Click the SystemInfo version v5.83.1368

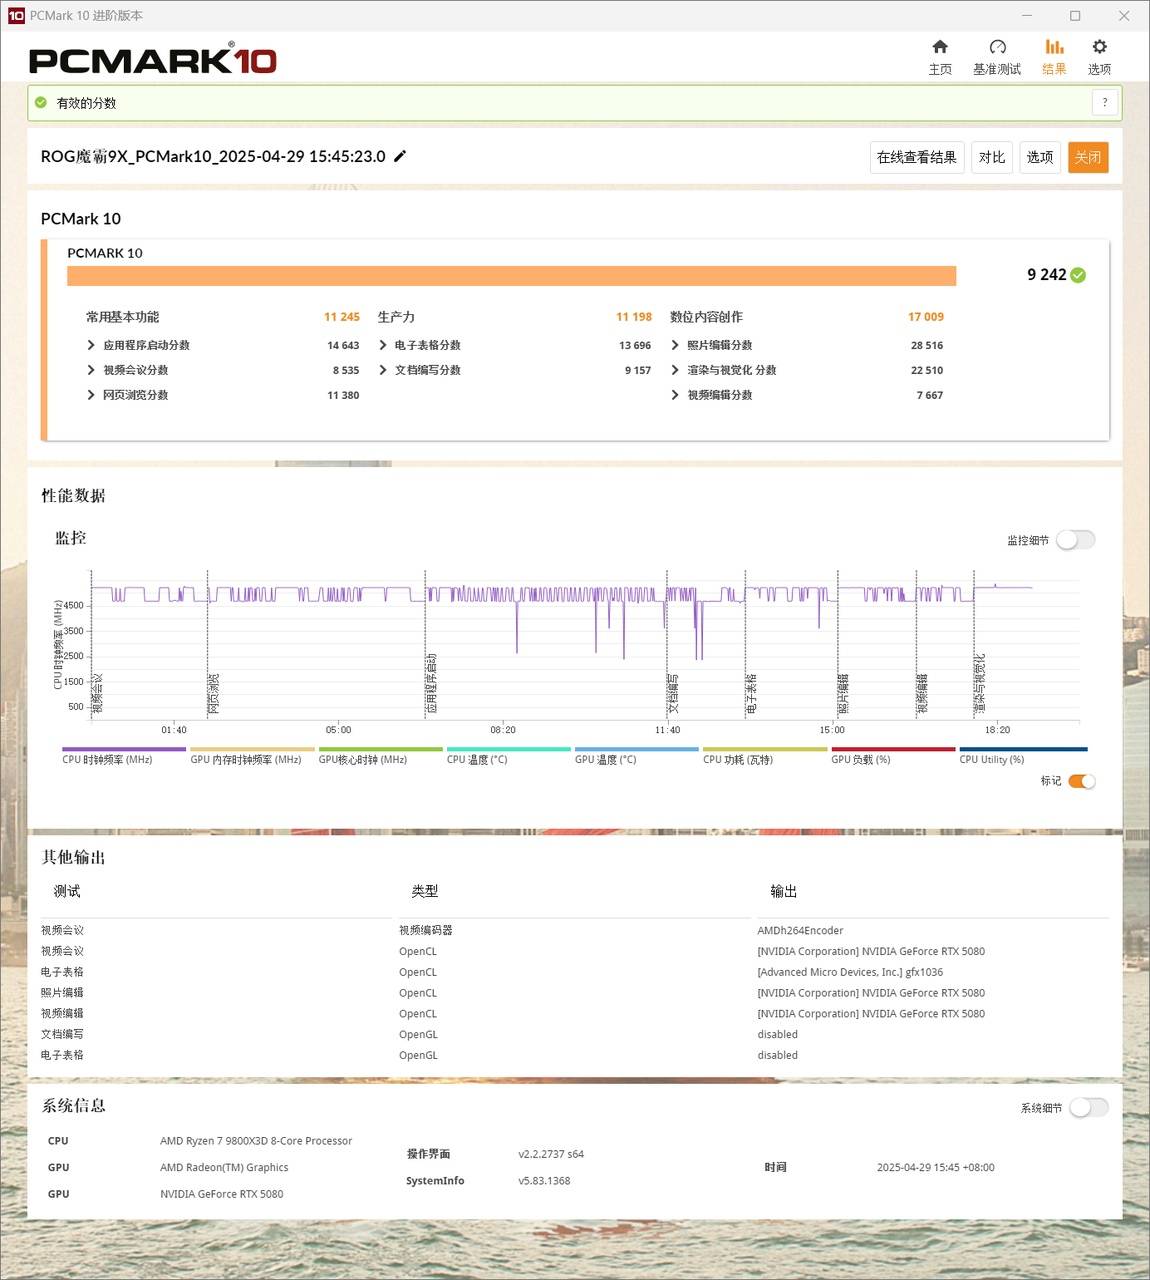(544, 1181)
